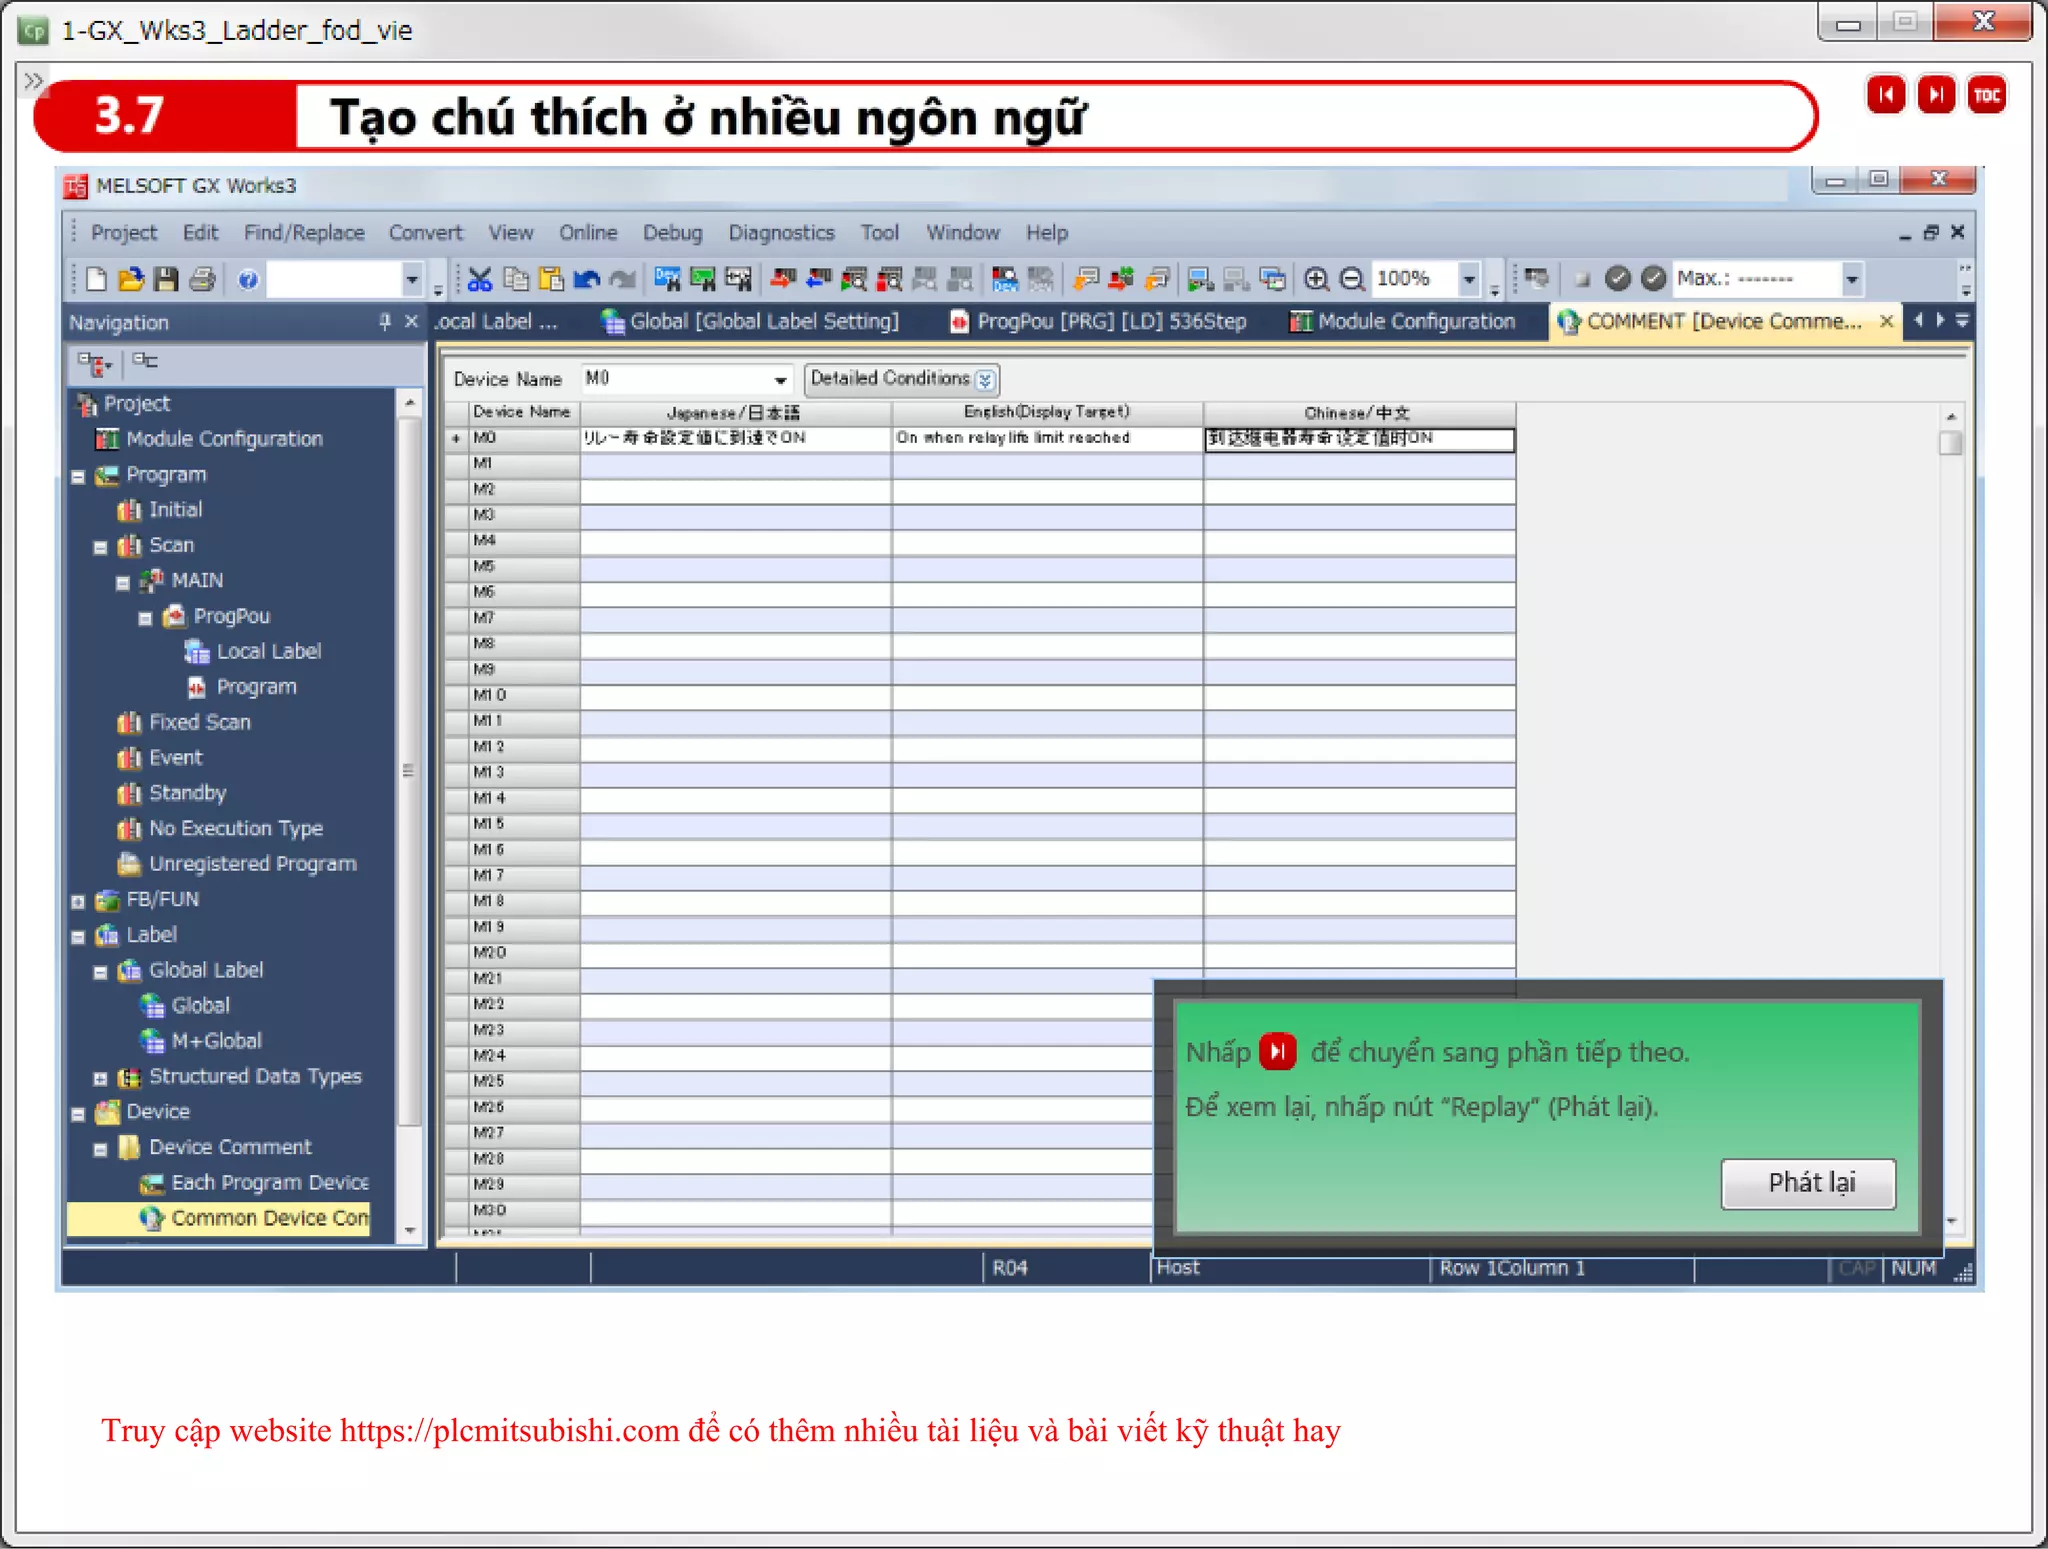This screenshot has height=1549, width=2048.
Task: Collapse the Program tree node
Action: 79,476
